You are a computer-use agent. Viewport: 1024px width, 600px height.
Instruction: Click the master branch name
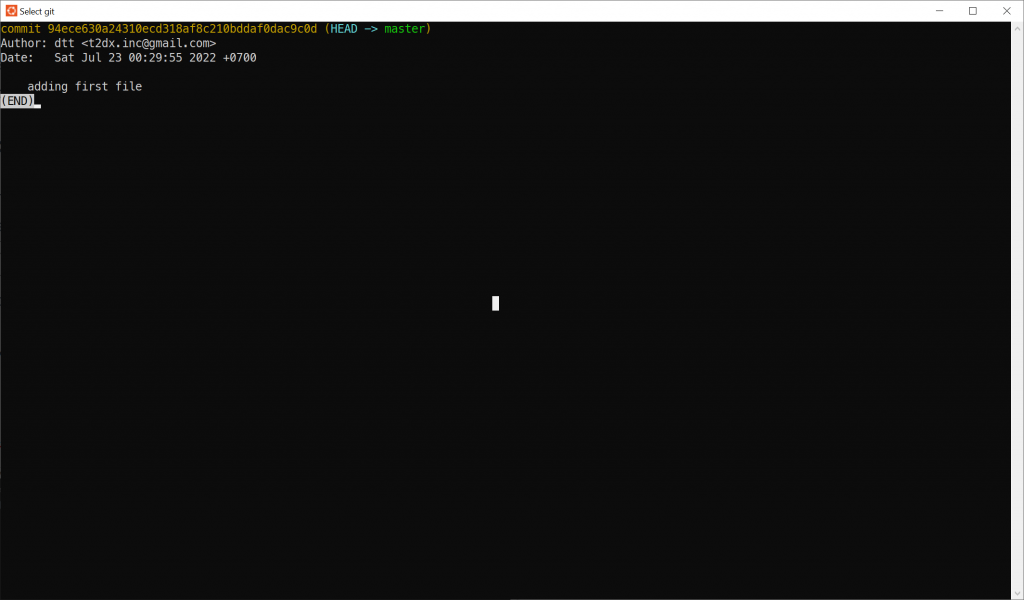tap(404, 29)
